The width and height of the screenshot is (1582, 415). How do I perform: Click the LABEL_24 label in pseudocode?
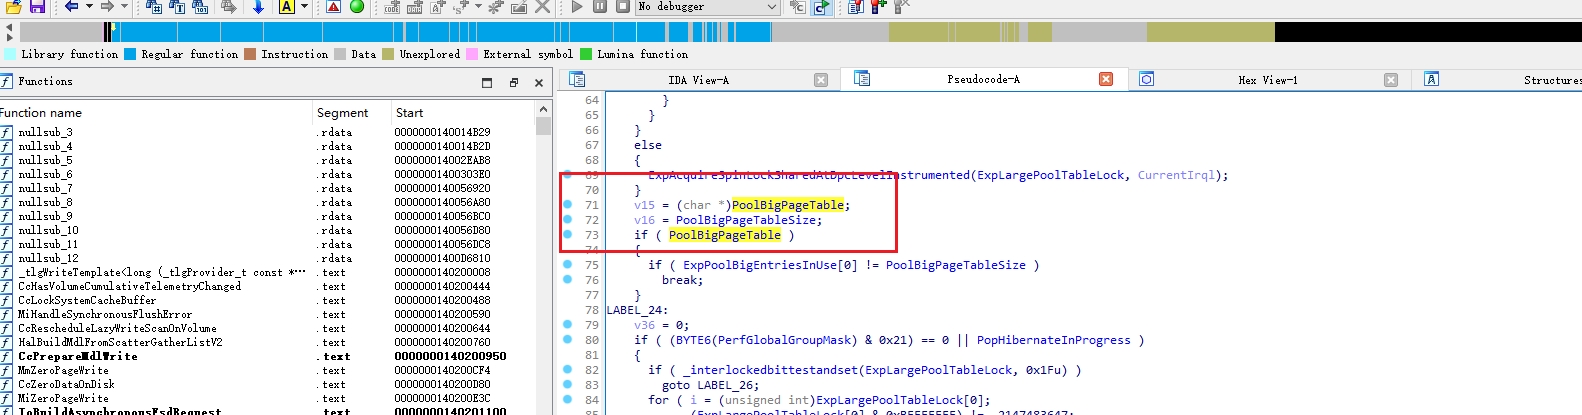pyautogui.click(x=634, y=310)
